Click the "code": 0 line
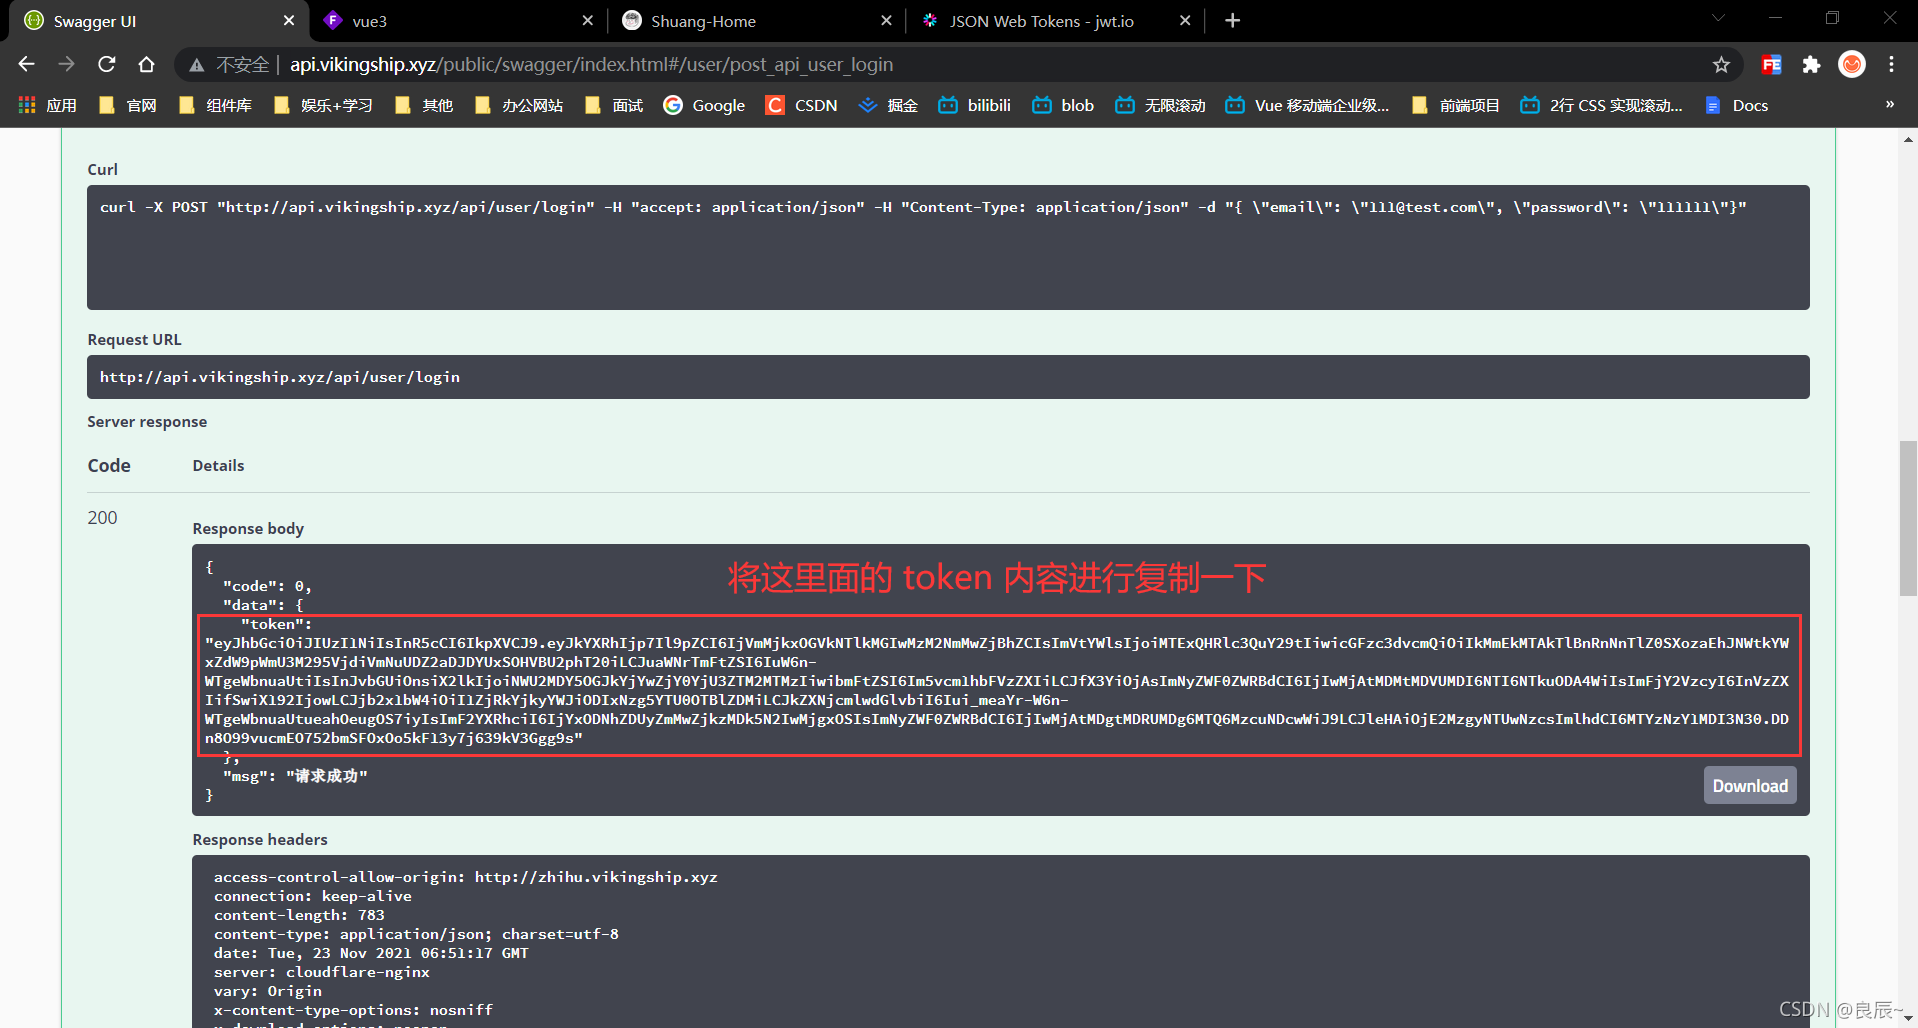1918x1028 pixels. coord(267,586)
